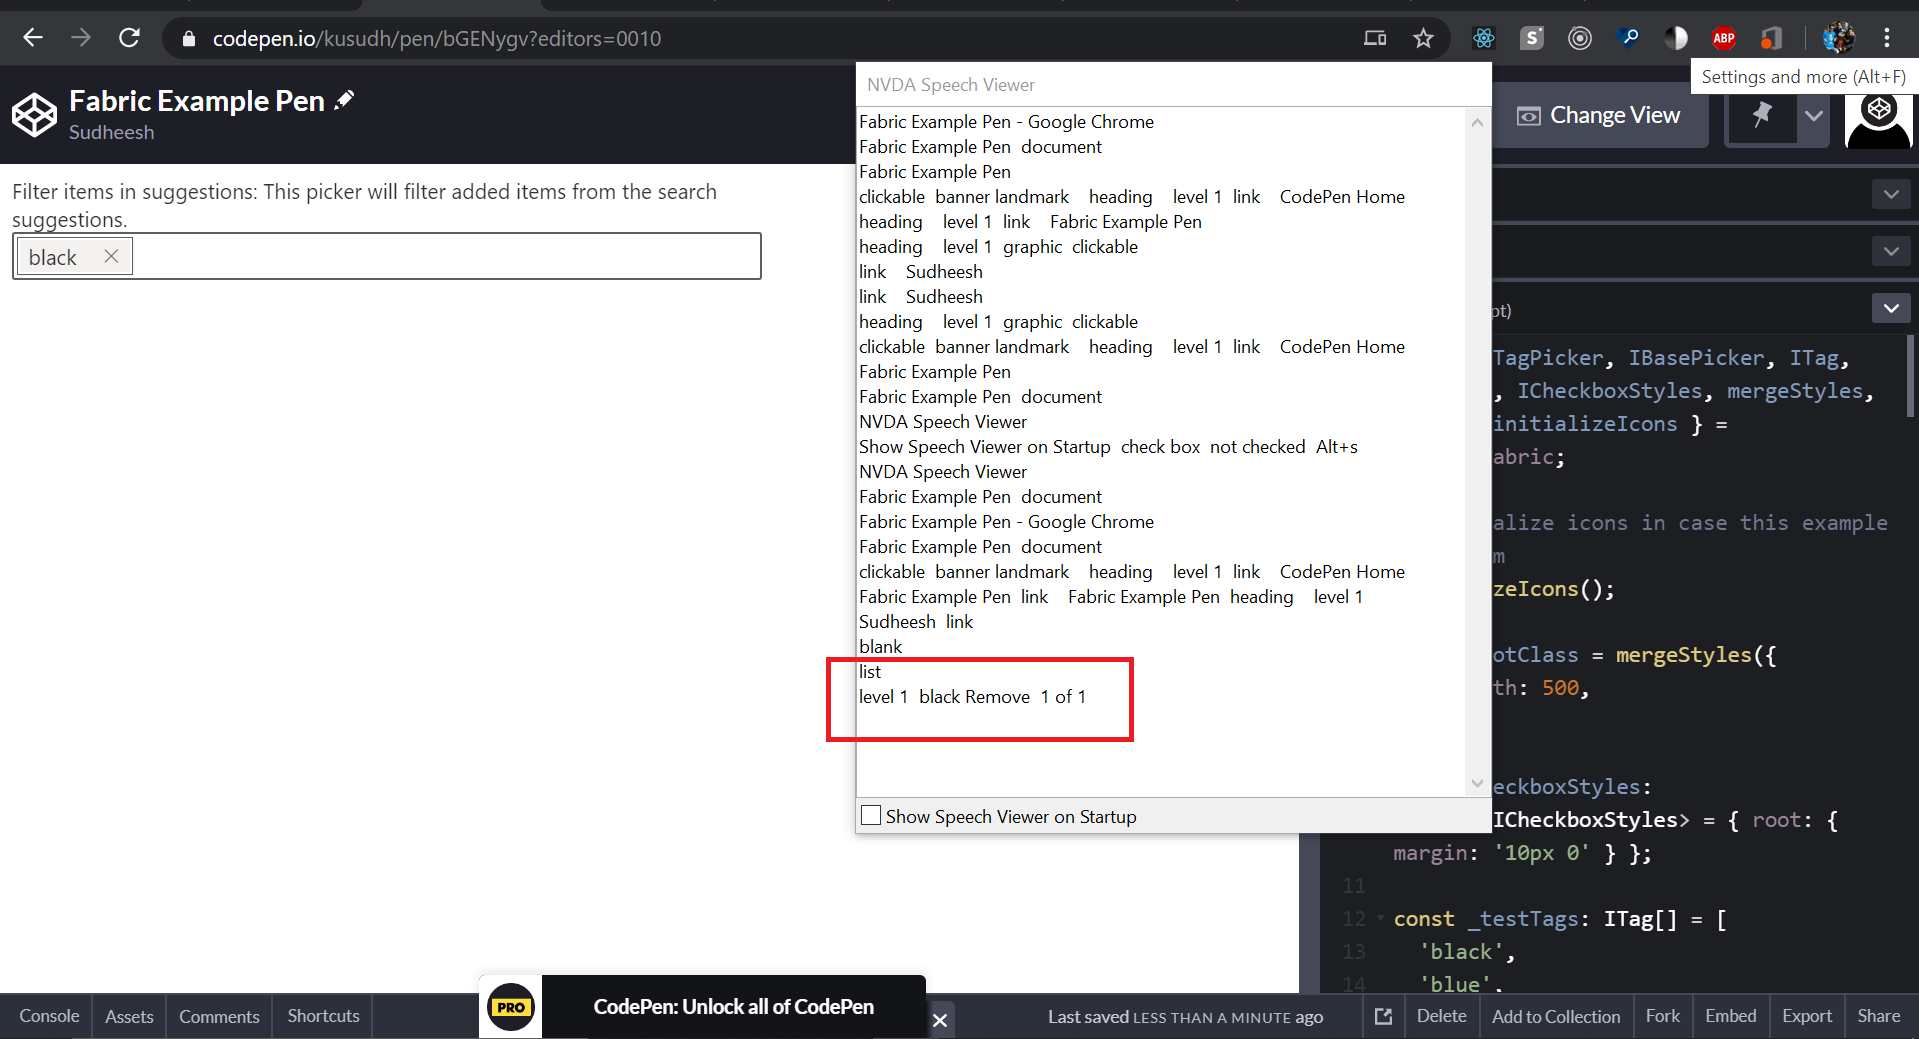Image resolution: width=1919 pixels, height=1039 pixels.
Task: Click the Stylus extension icon
Action: tap(1531, 38)
